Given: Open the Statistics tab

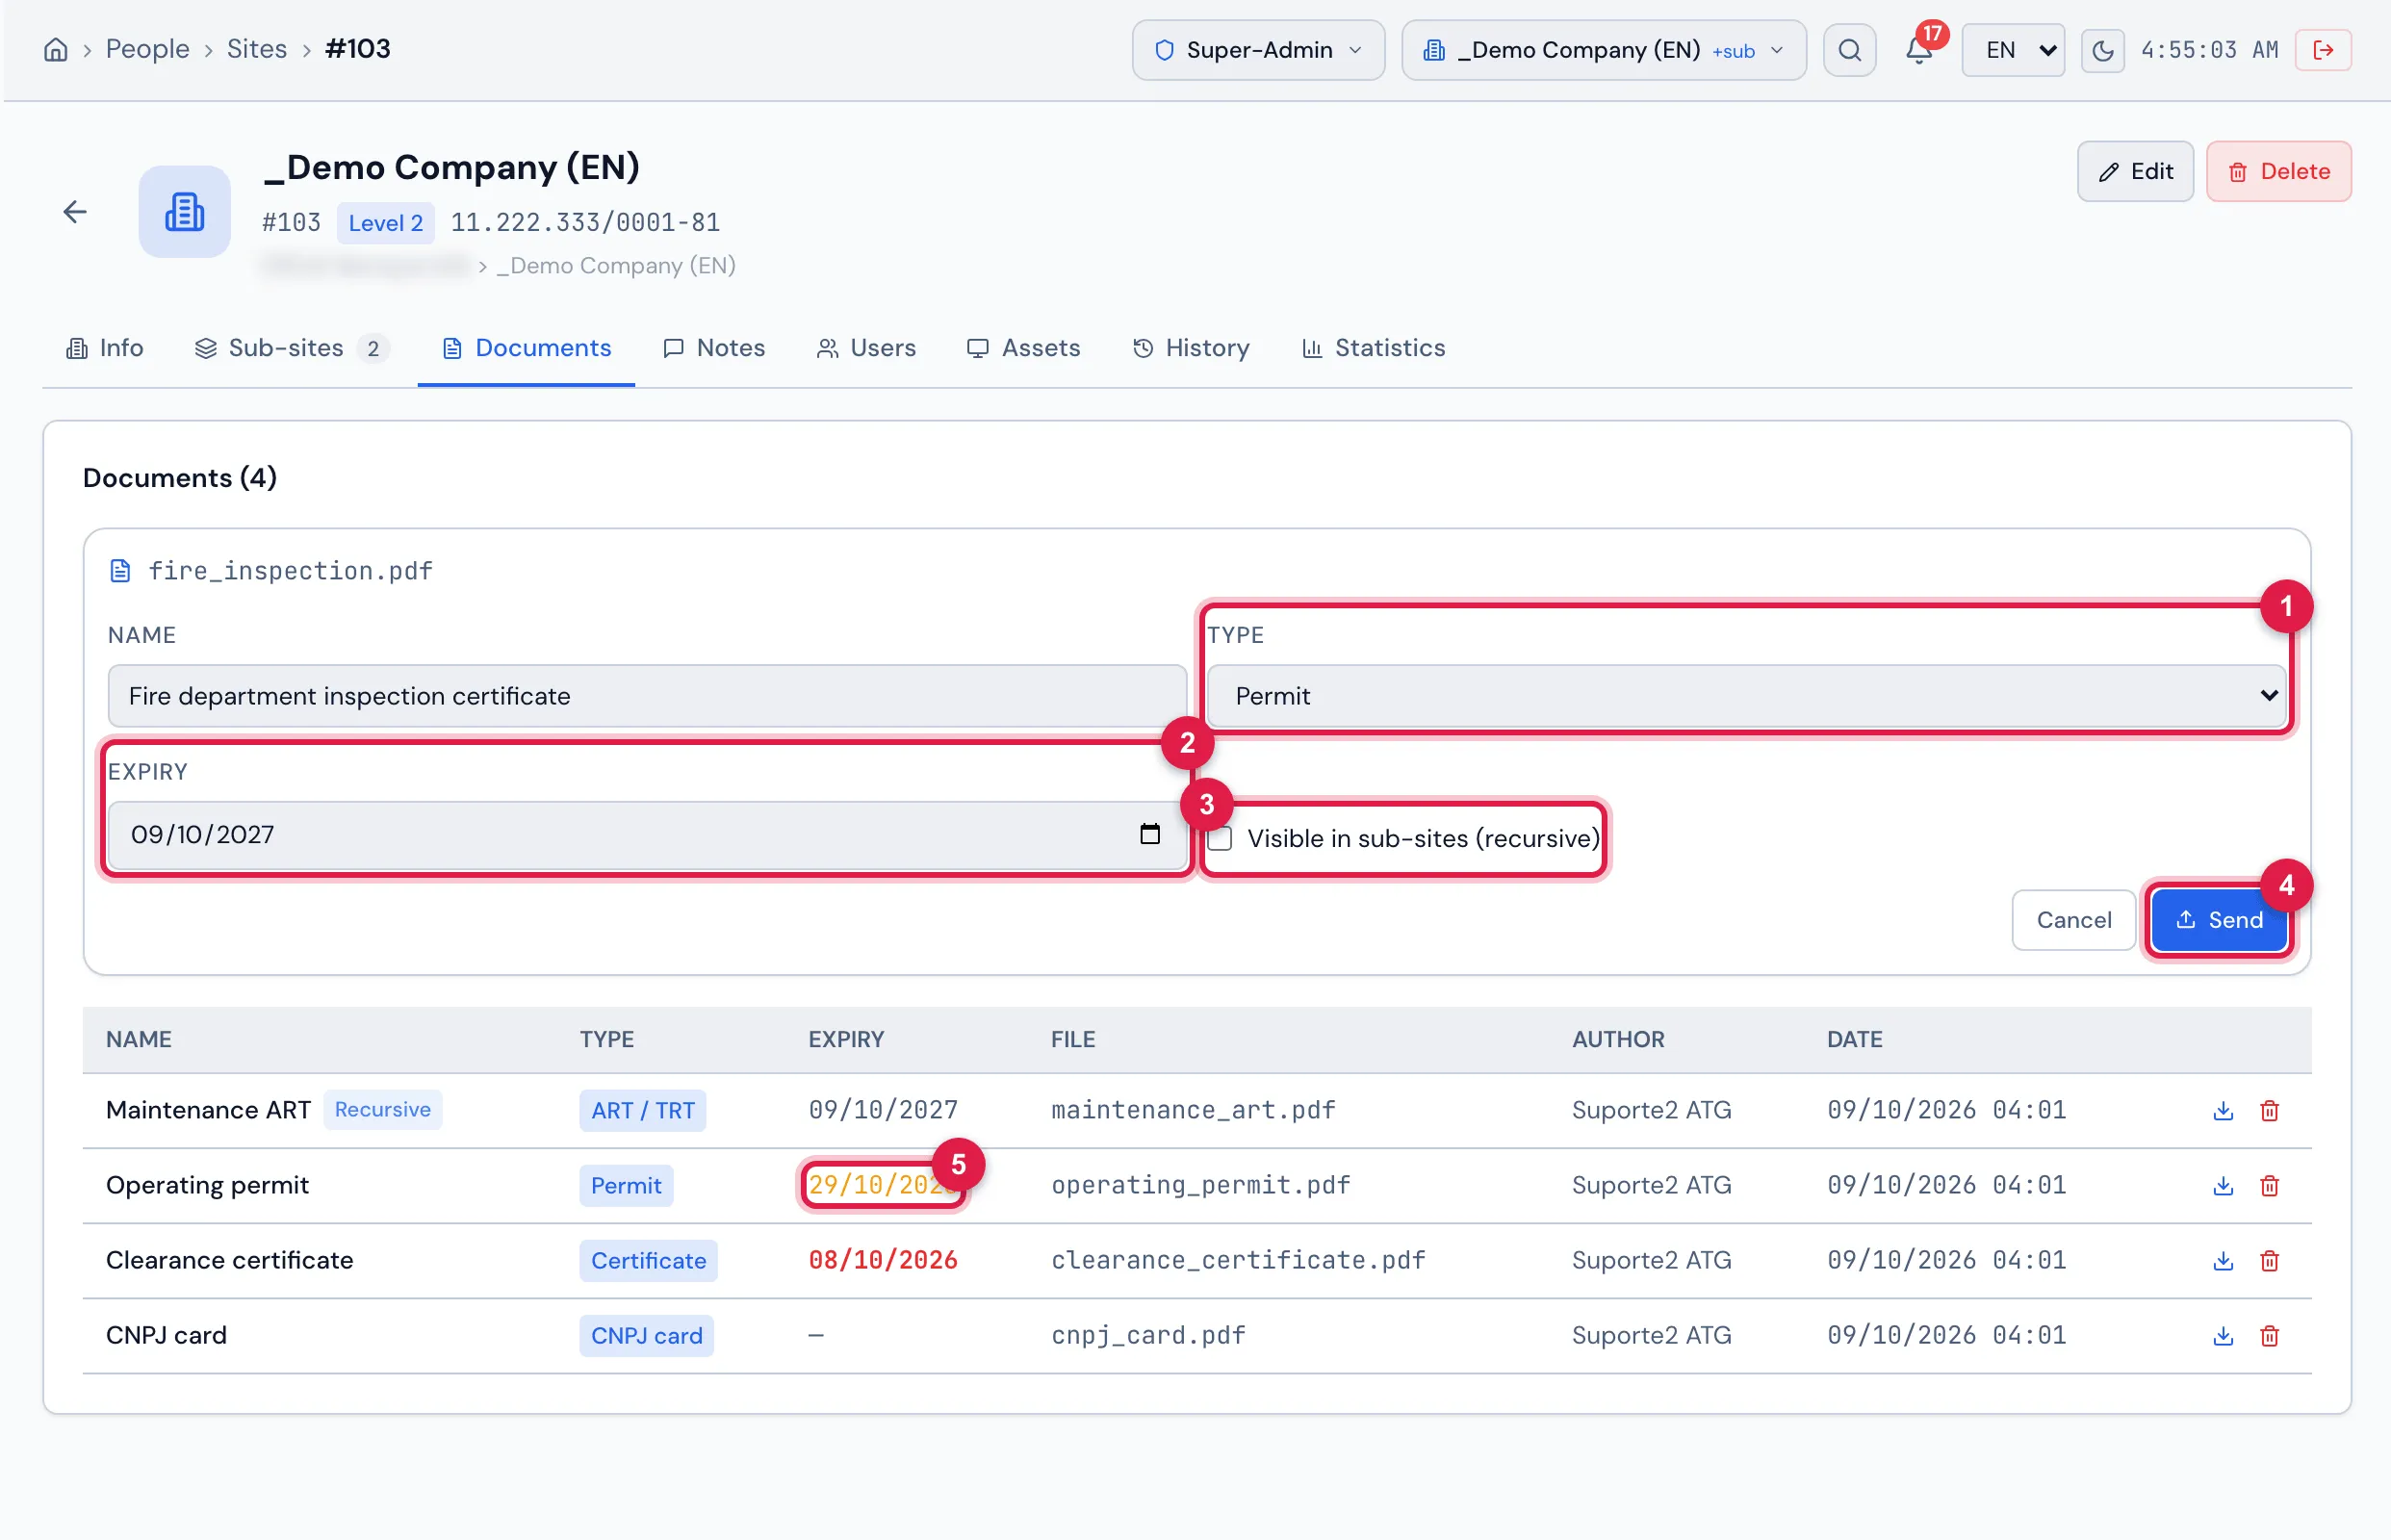Looking at the screenshot, I should point(1373,348).
